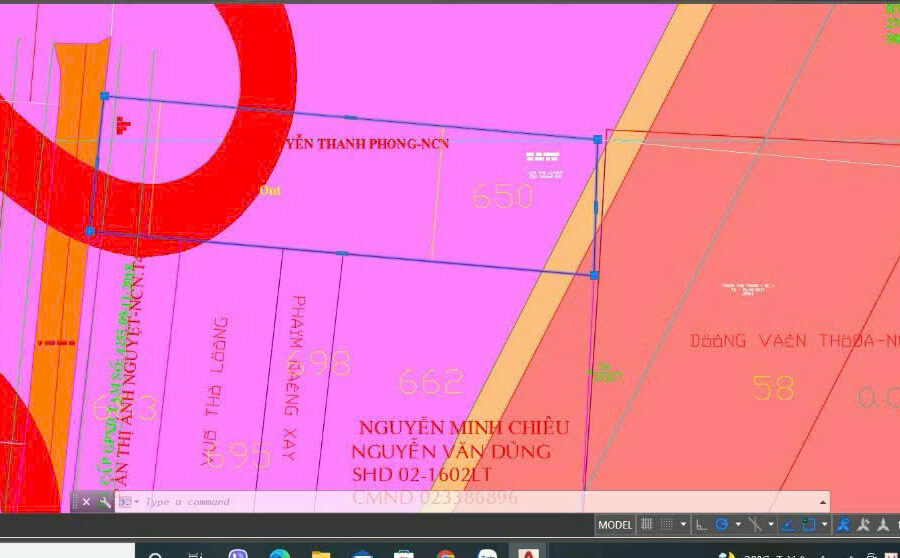Click the polar tracking icon
Image resolution: width=900 pixels, height=558 pixels.
click(721, 525)
